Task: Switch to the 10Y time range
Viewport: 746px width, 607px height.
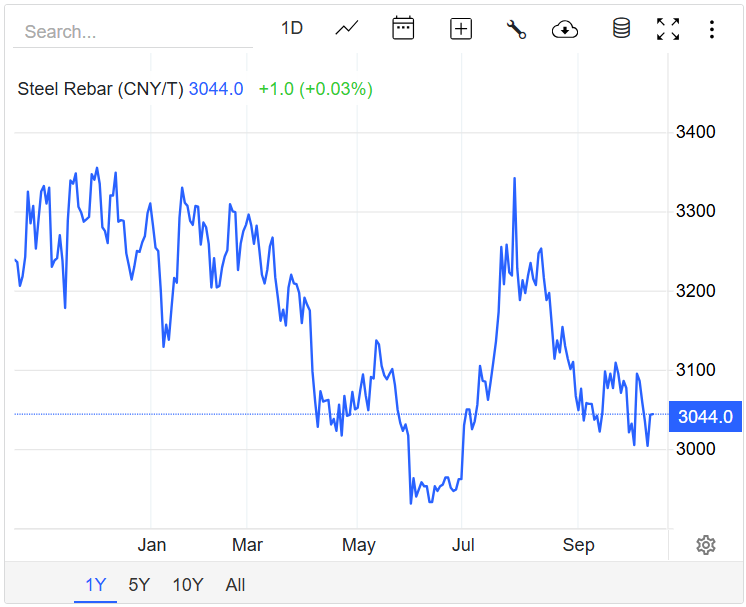Action: [188, 585]
